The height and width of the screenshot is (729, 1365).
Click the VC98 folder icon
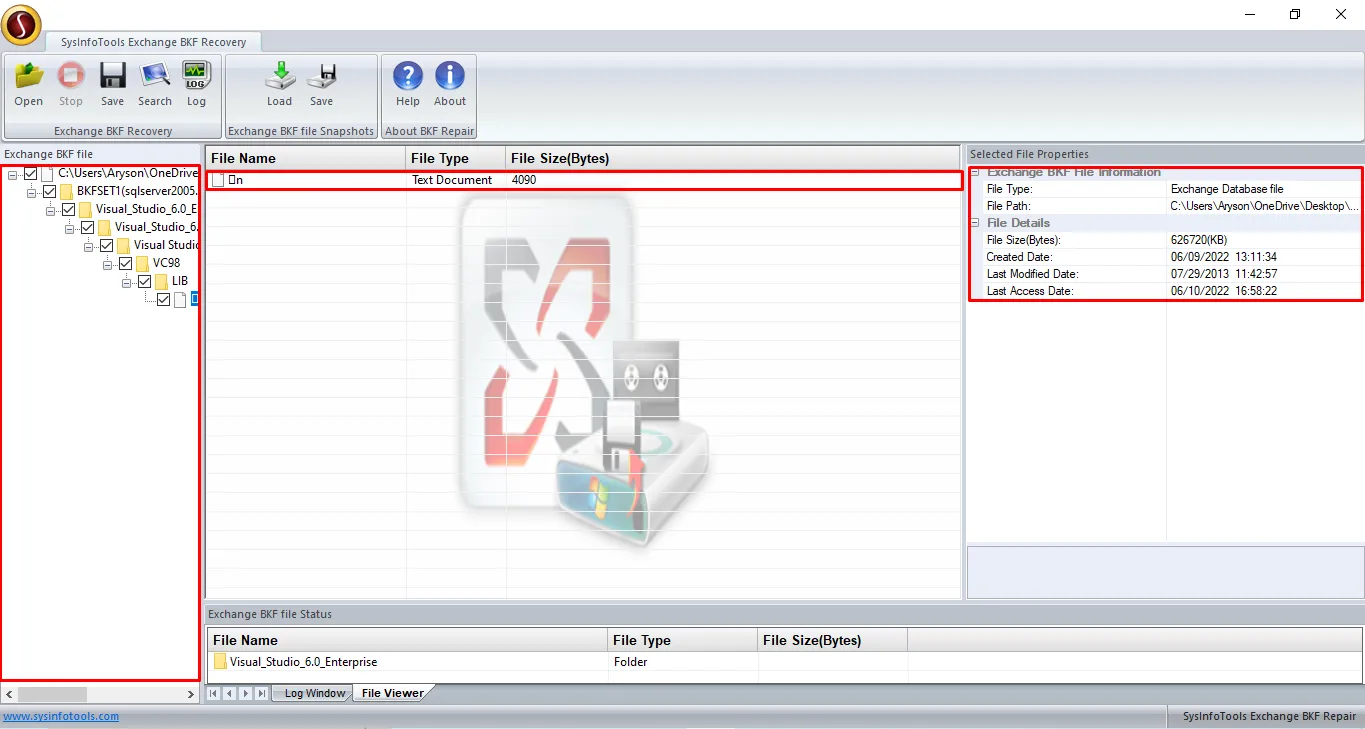[143, 264]
